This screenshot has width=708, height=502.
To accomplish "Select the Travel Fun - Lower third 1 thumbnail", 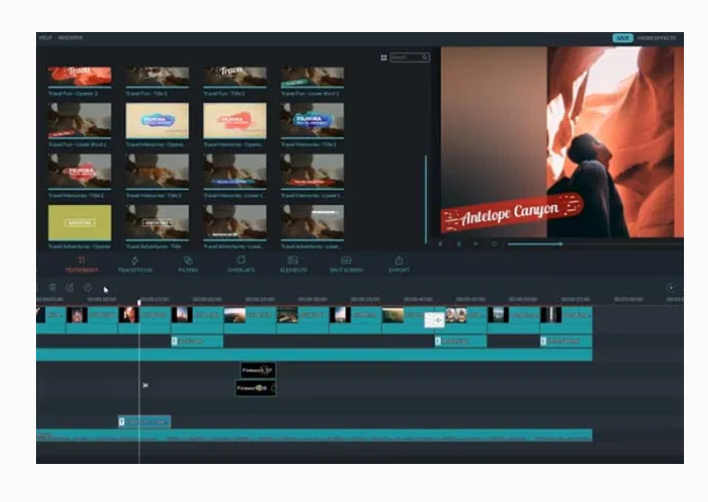I will (312, 76).
